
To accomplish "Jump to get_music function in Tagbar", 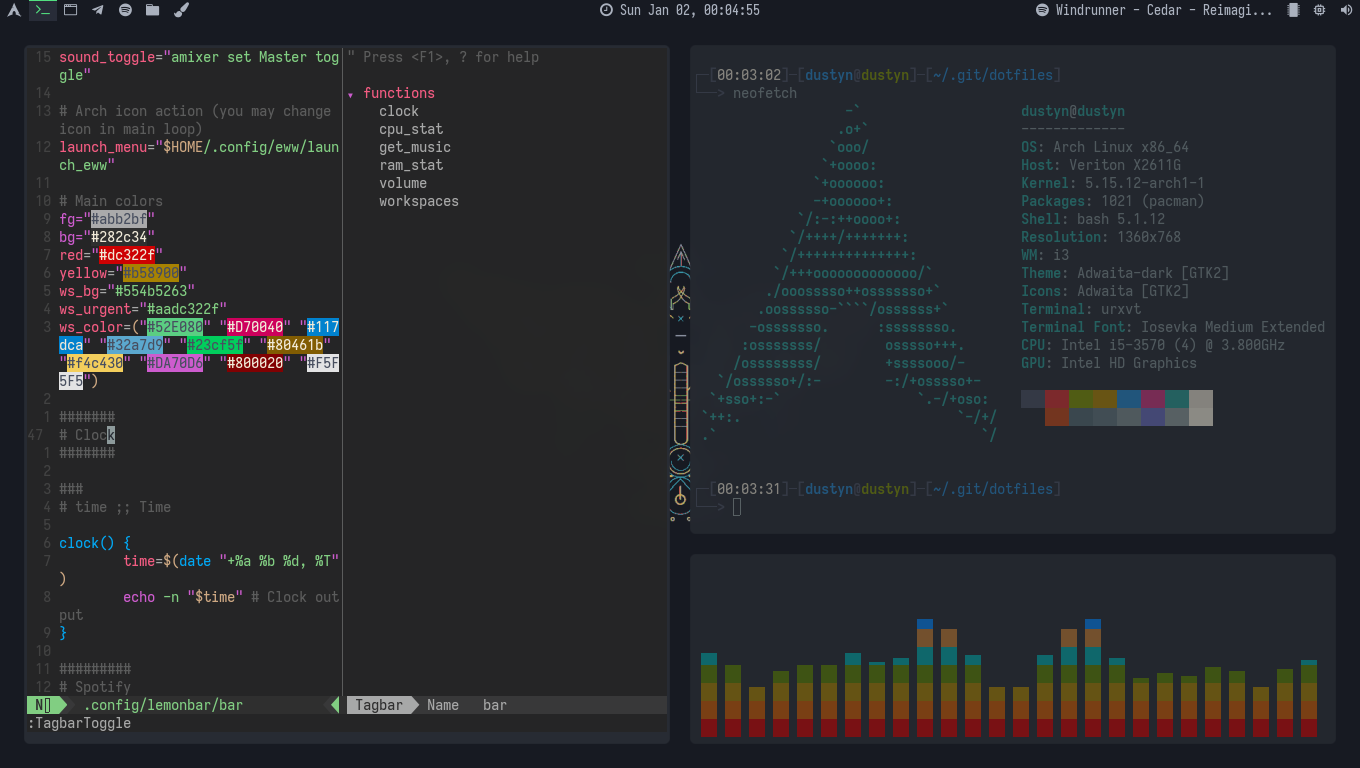I will (x=415, y=147).
